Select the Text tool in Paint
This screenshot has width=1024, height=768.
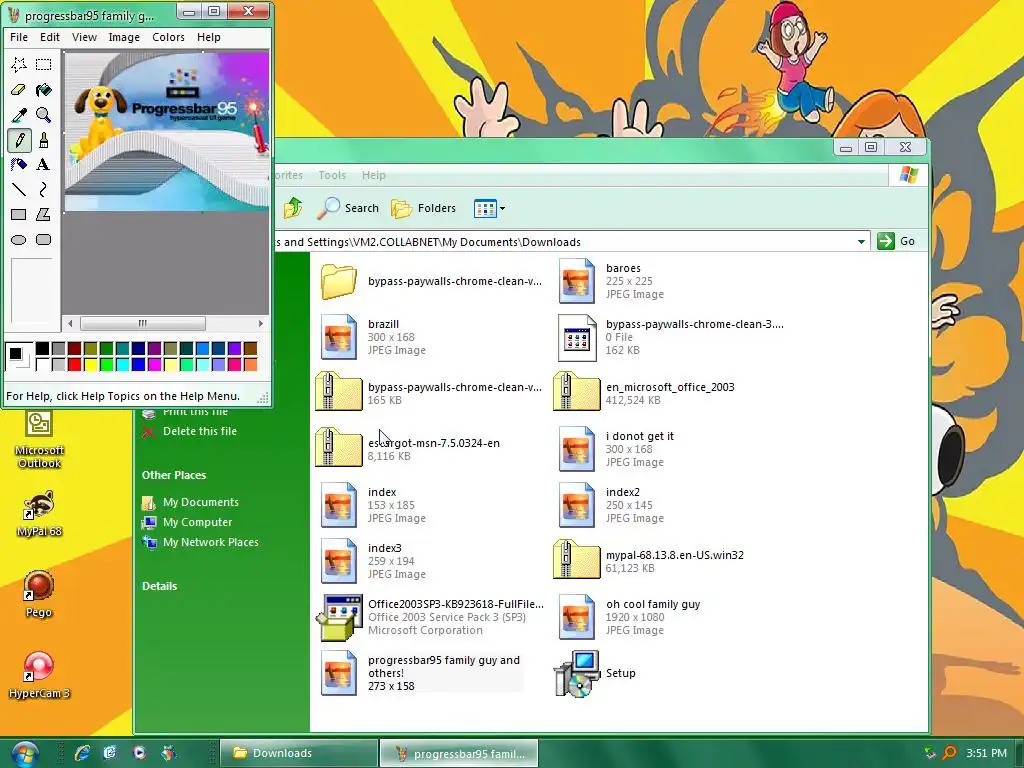point(43,165)
